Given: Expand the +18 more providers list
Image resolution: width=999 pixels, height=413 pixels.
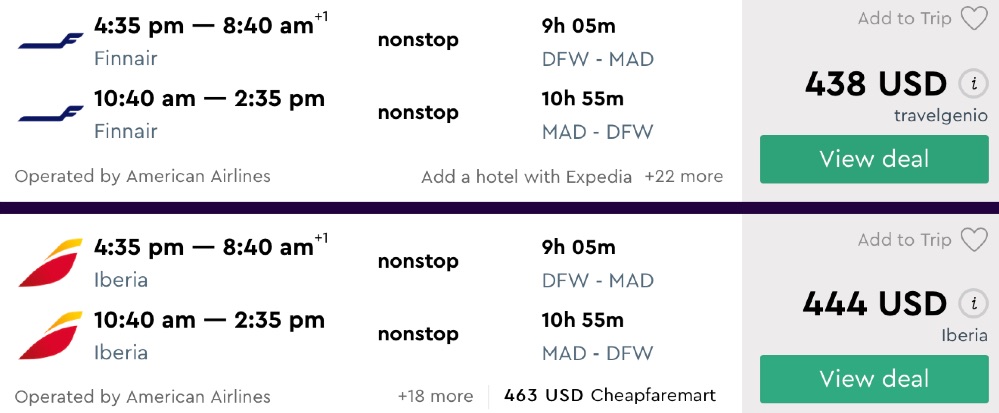Looking at the screenshot, I should 435,396.
